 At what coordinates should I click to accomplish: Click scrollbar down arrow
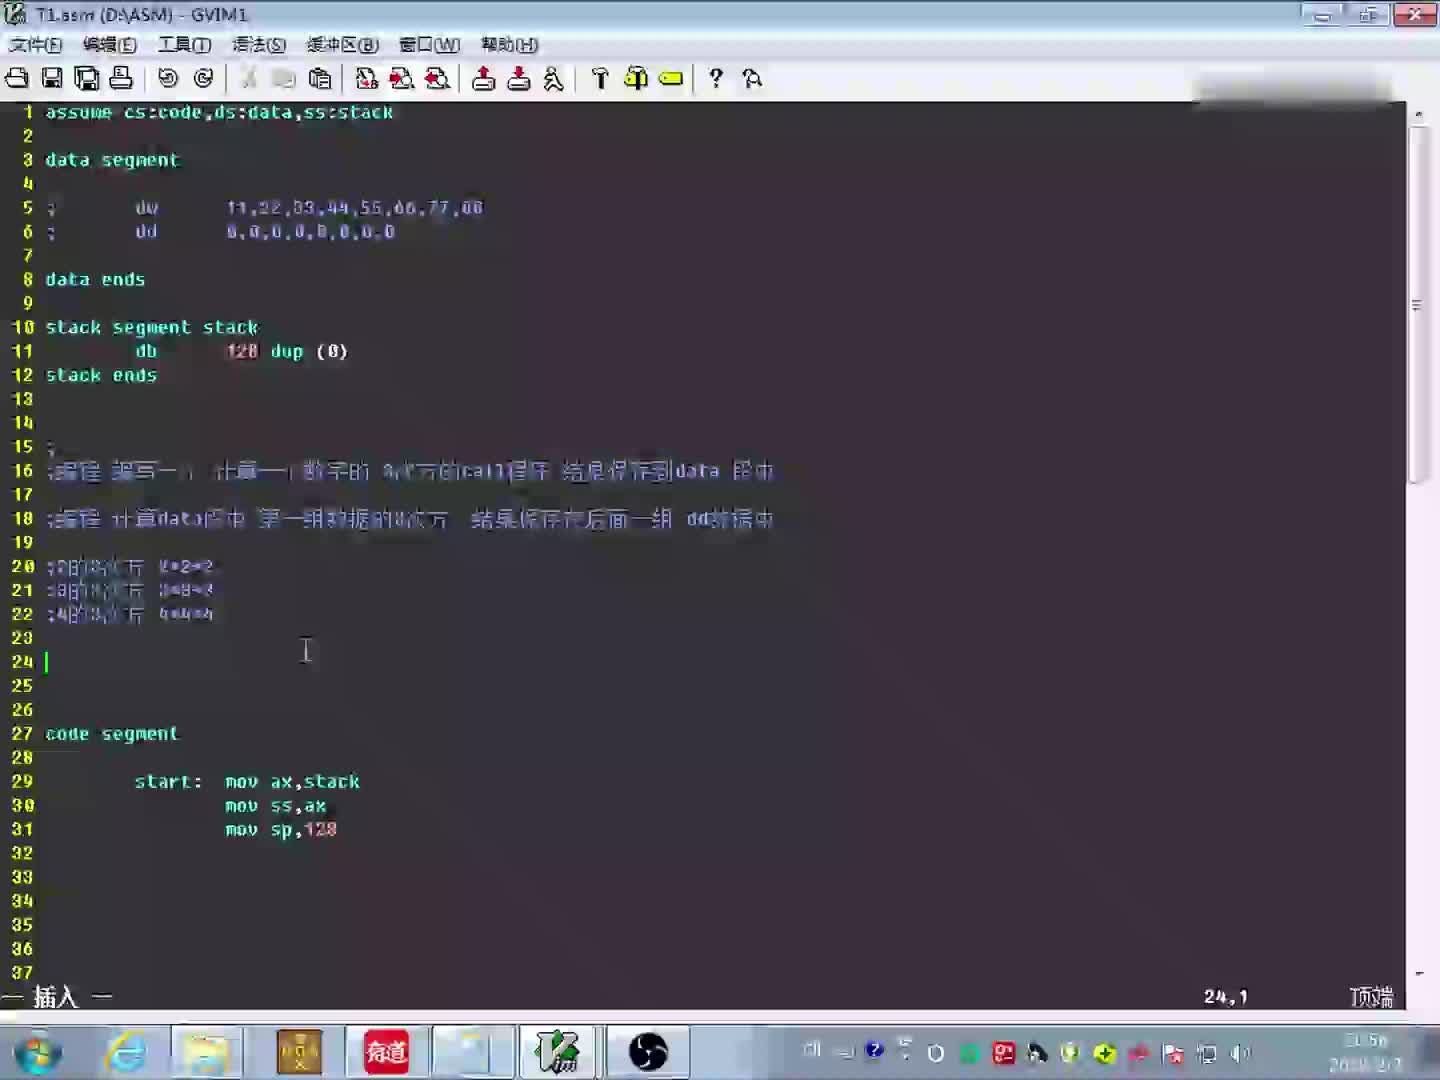click(x=1418, y=973)
